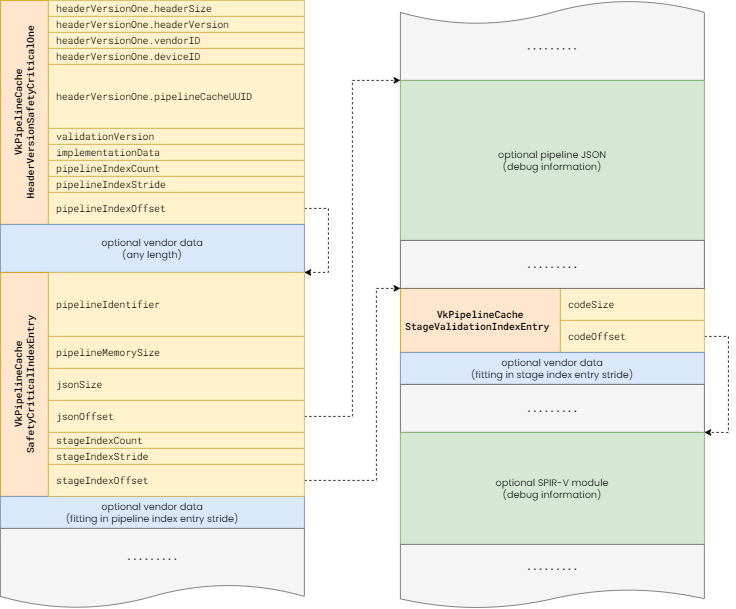The image size is (736, 609).
Task: Click the headerVersionOne.pipelineCacheUUID block
Action: (176, 96)
